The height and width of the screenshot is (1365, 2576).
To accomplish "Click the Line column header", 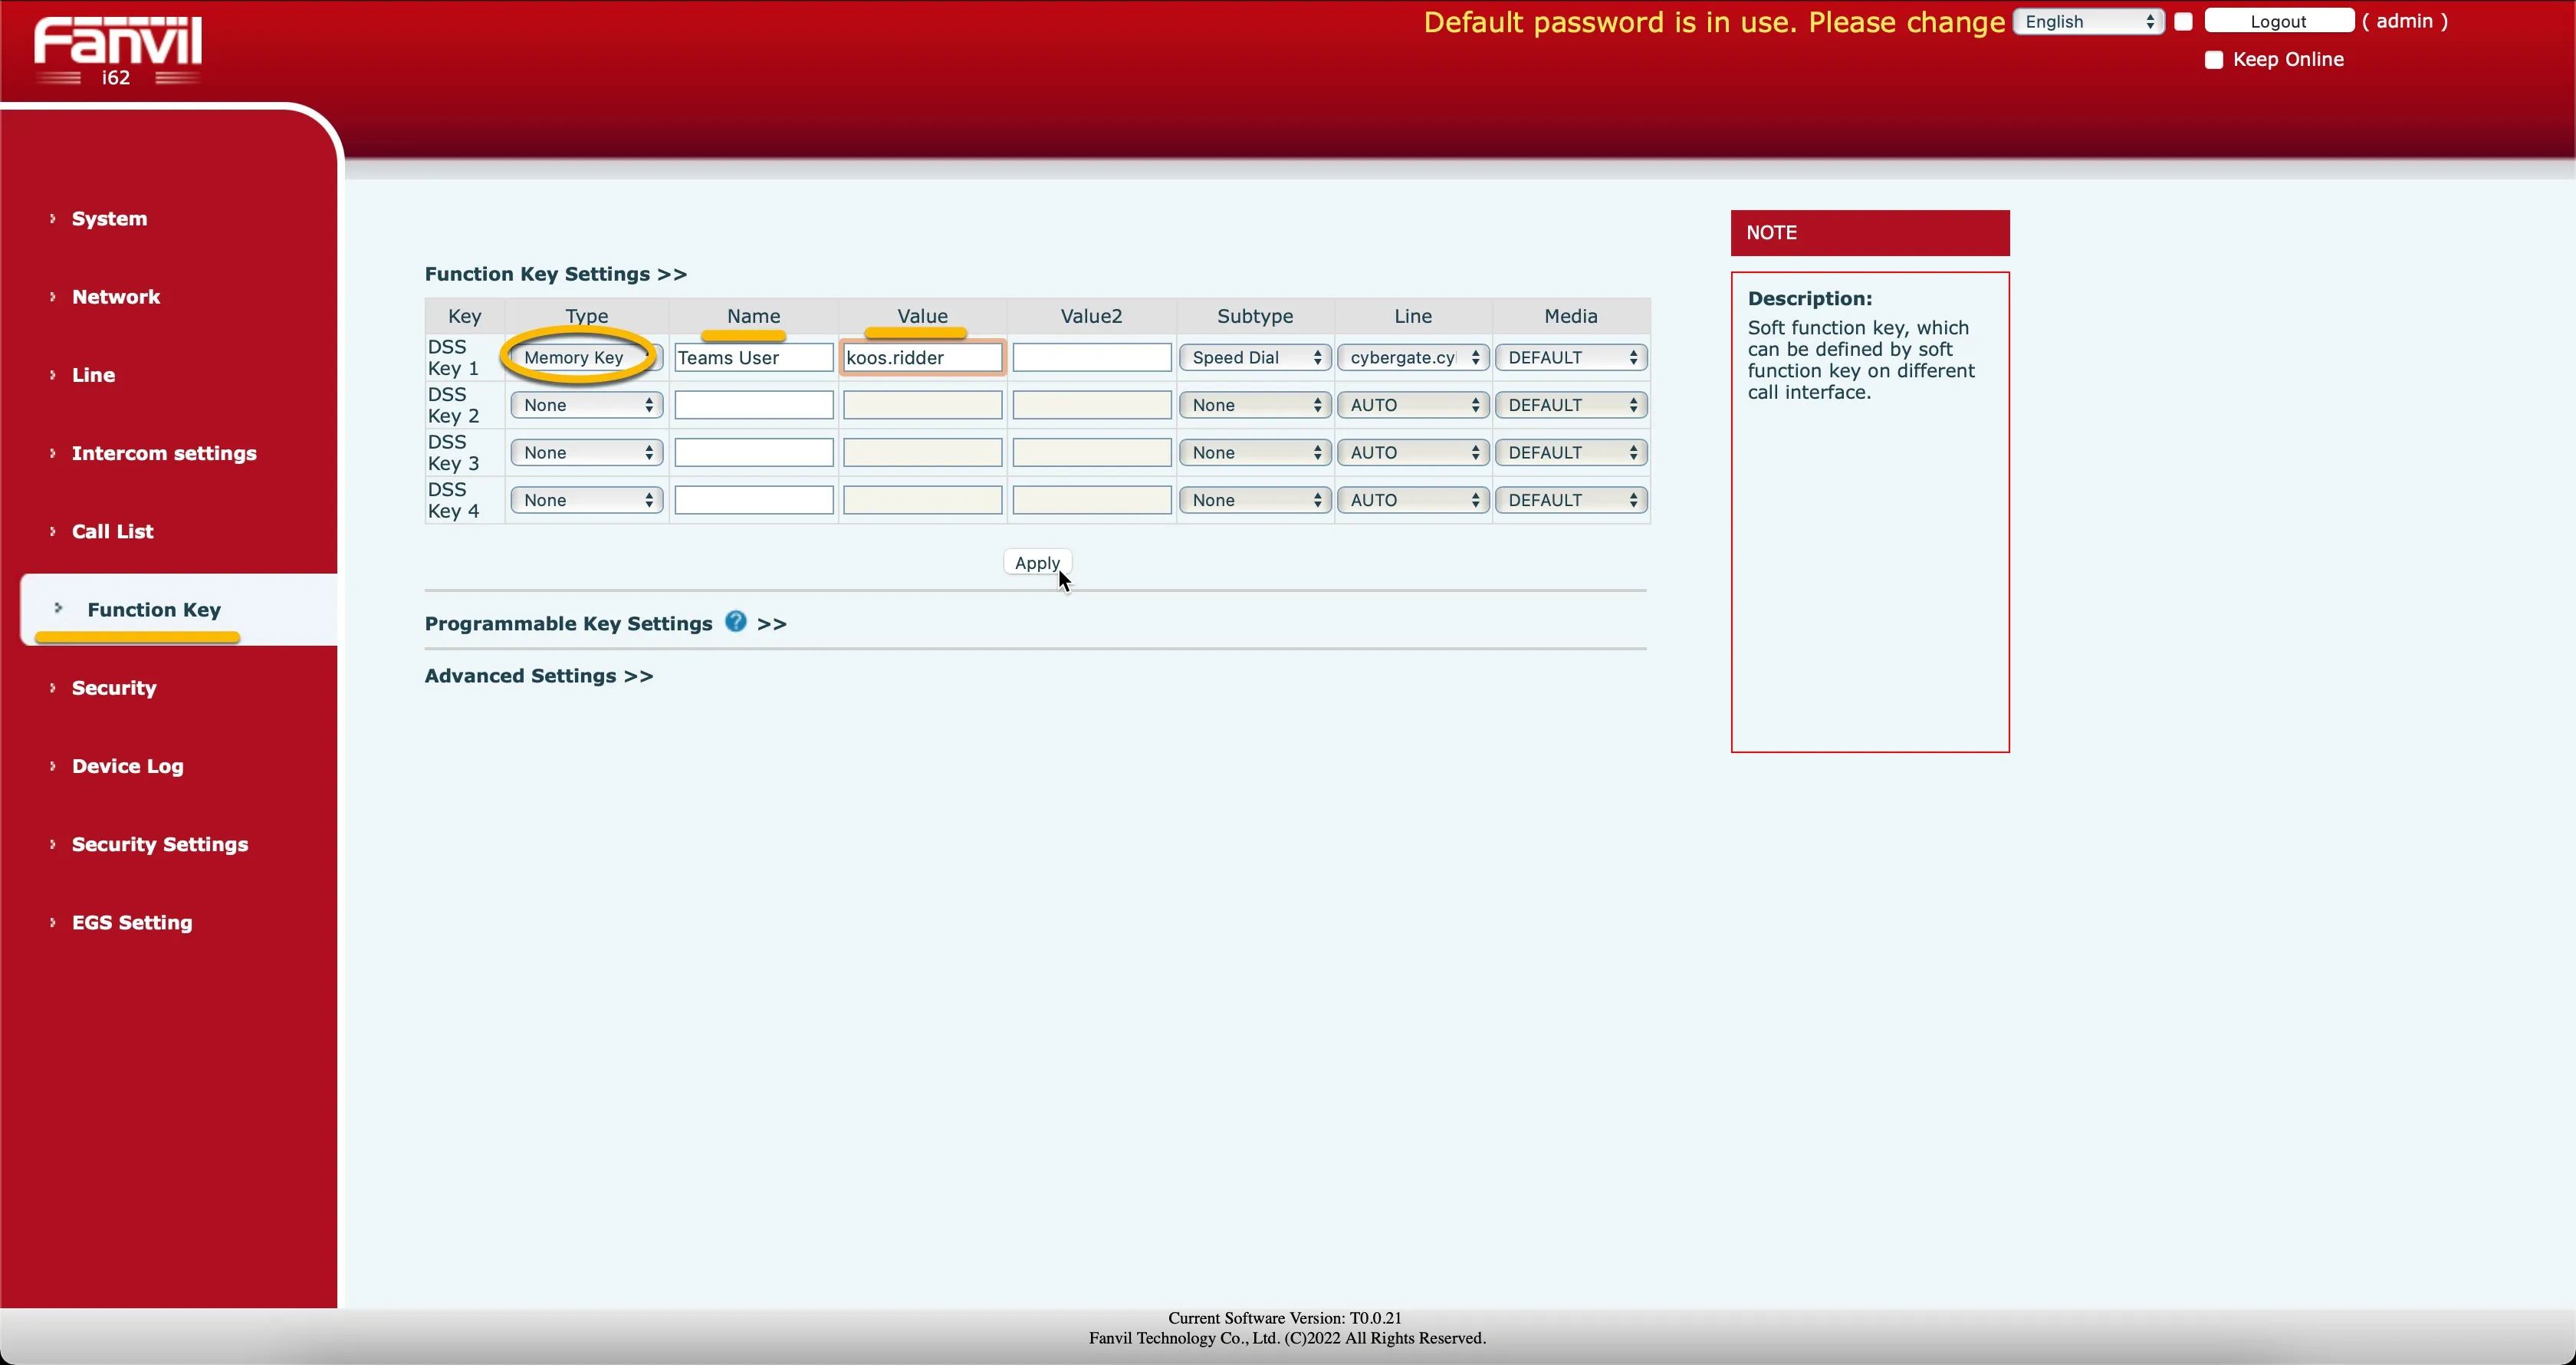I will (x=1413, y=316).
